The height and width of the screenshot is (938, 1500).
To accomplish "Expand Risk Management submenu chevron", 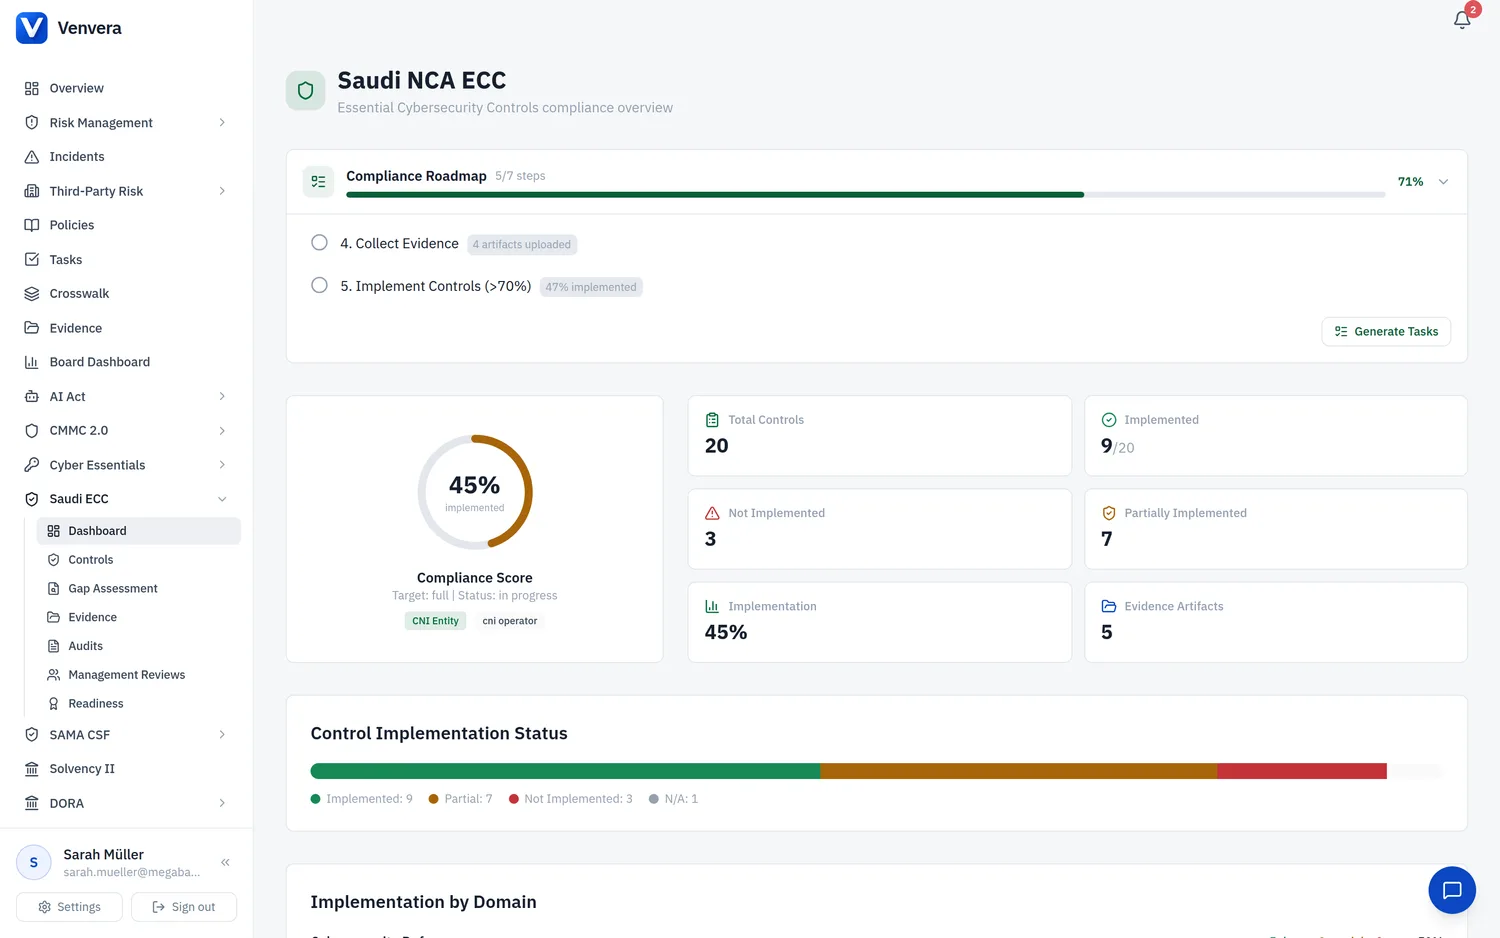I will coord(222,122).
